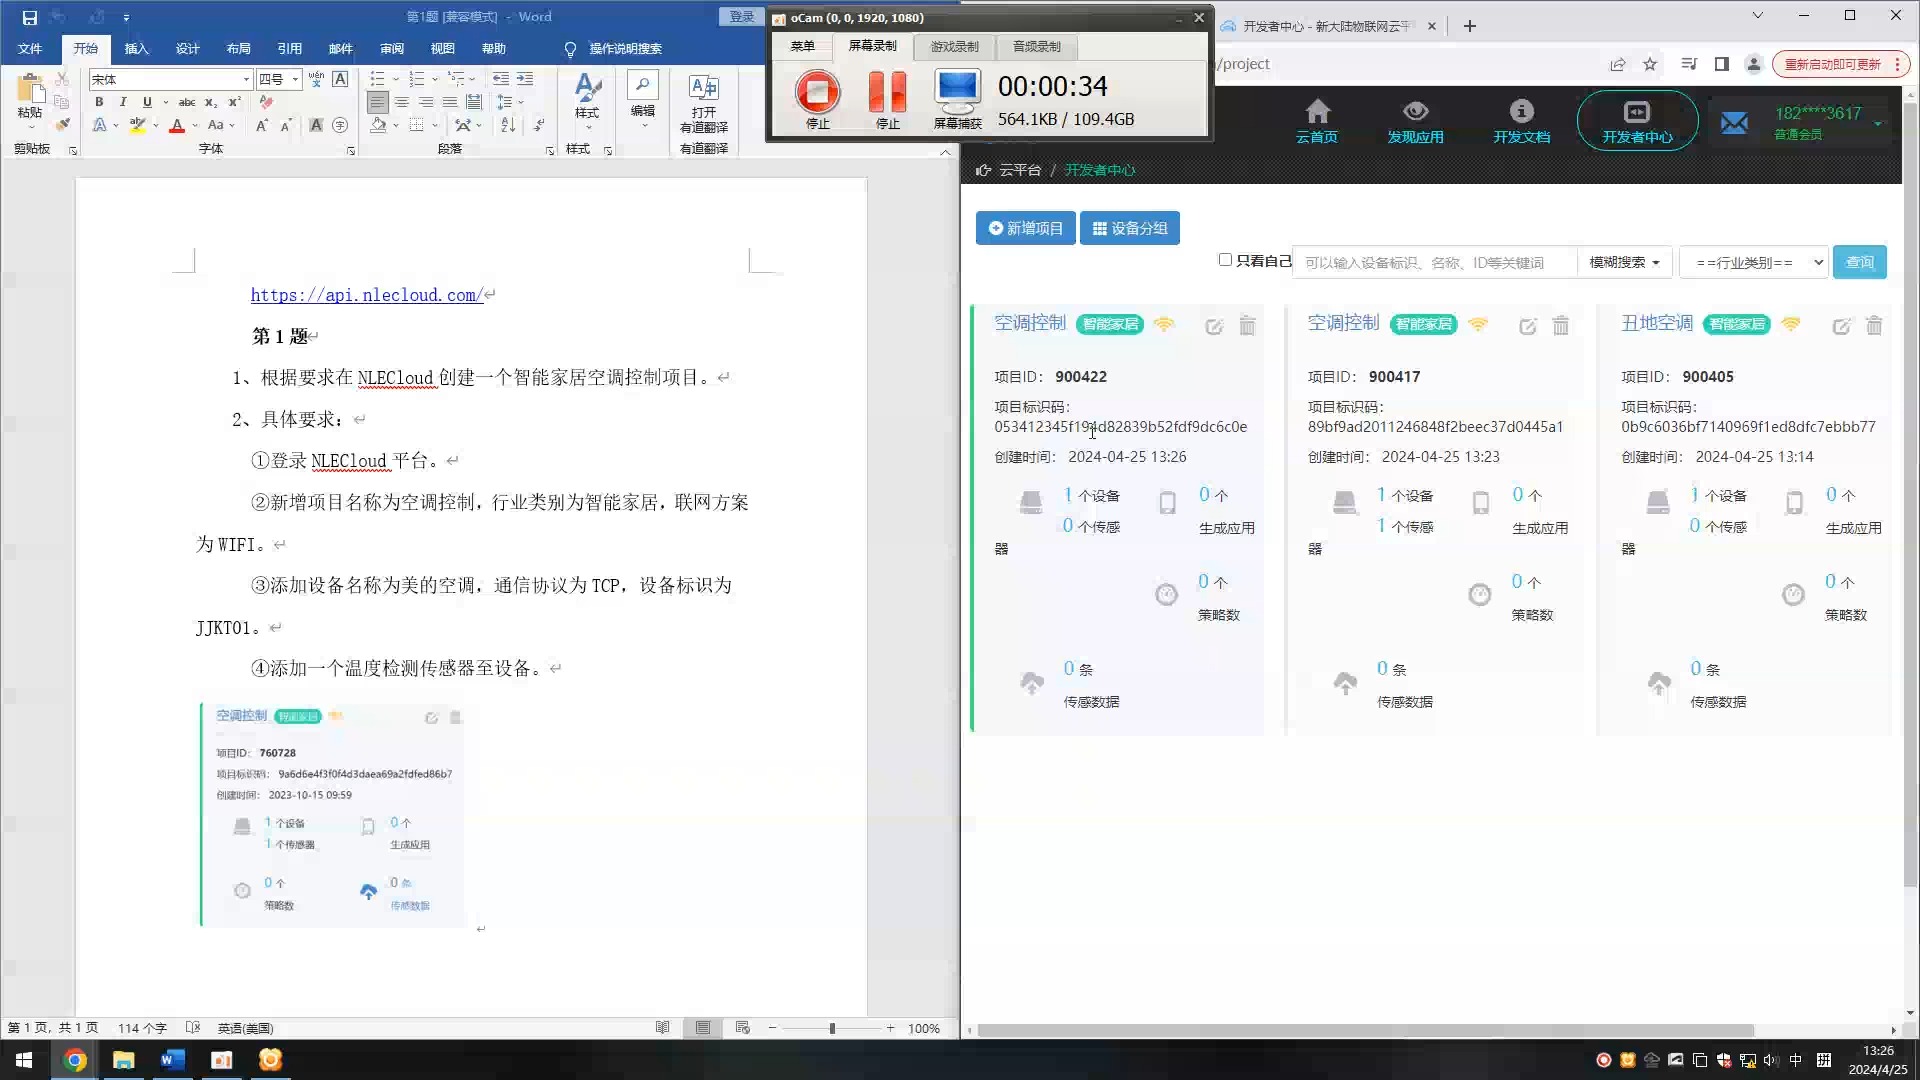
Task: Apply subscript x₂ formatting
Action: click(210, 102)
